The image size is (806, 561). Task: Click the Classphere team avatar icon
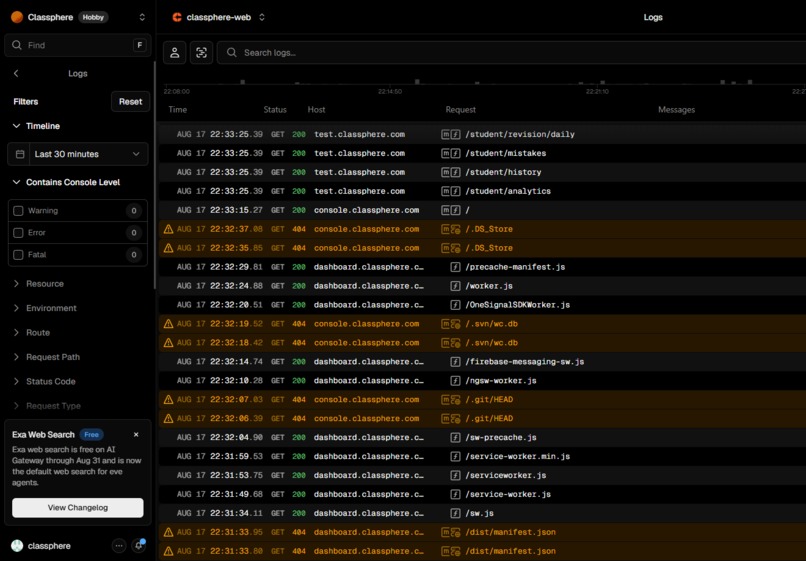17,17
